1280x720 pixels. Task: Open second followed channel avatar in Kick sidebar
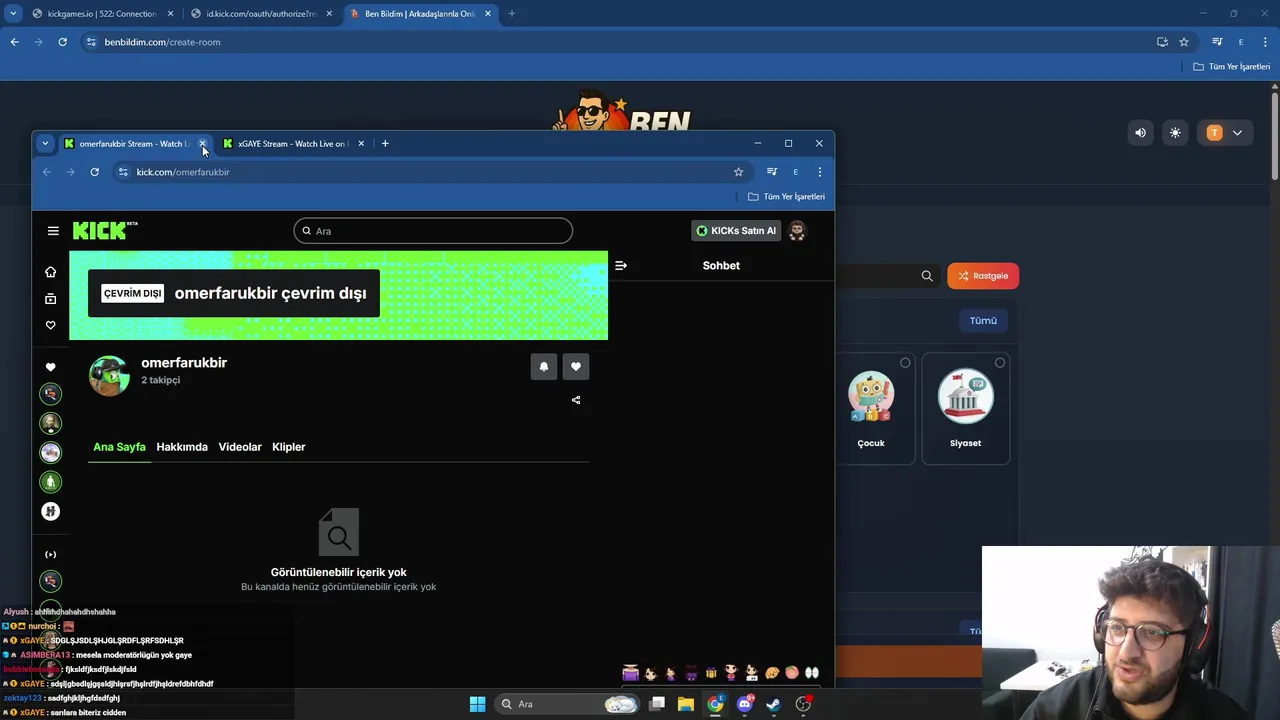pos(50,423)
